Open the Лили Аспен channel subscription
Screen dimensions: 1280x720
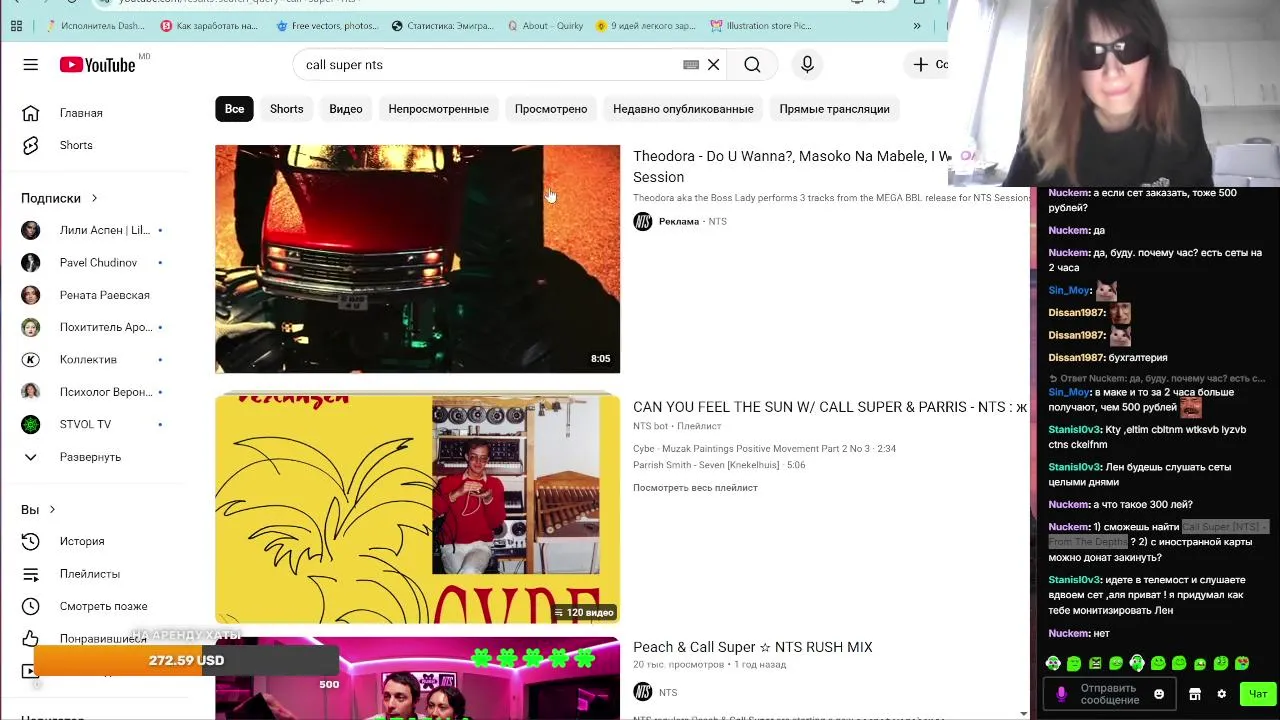coord(95,230)
